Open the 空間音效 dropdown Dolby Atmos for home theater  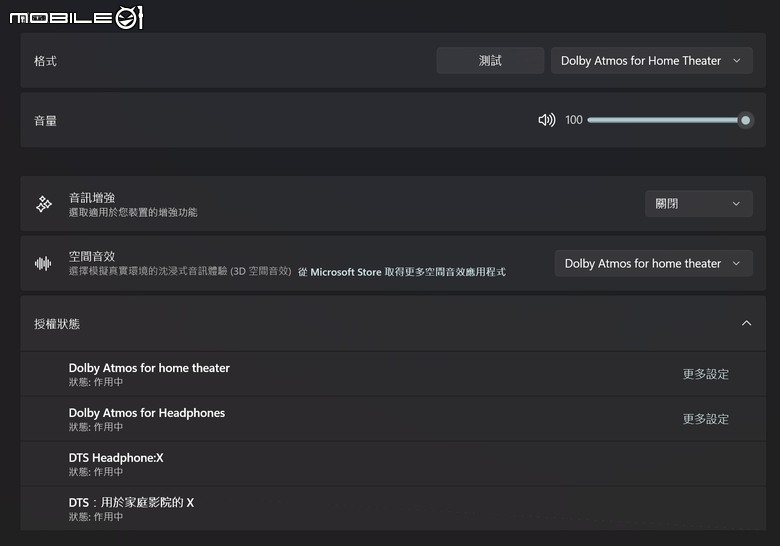[x=653, y=264]
